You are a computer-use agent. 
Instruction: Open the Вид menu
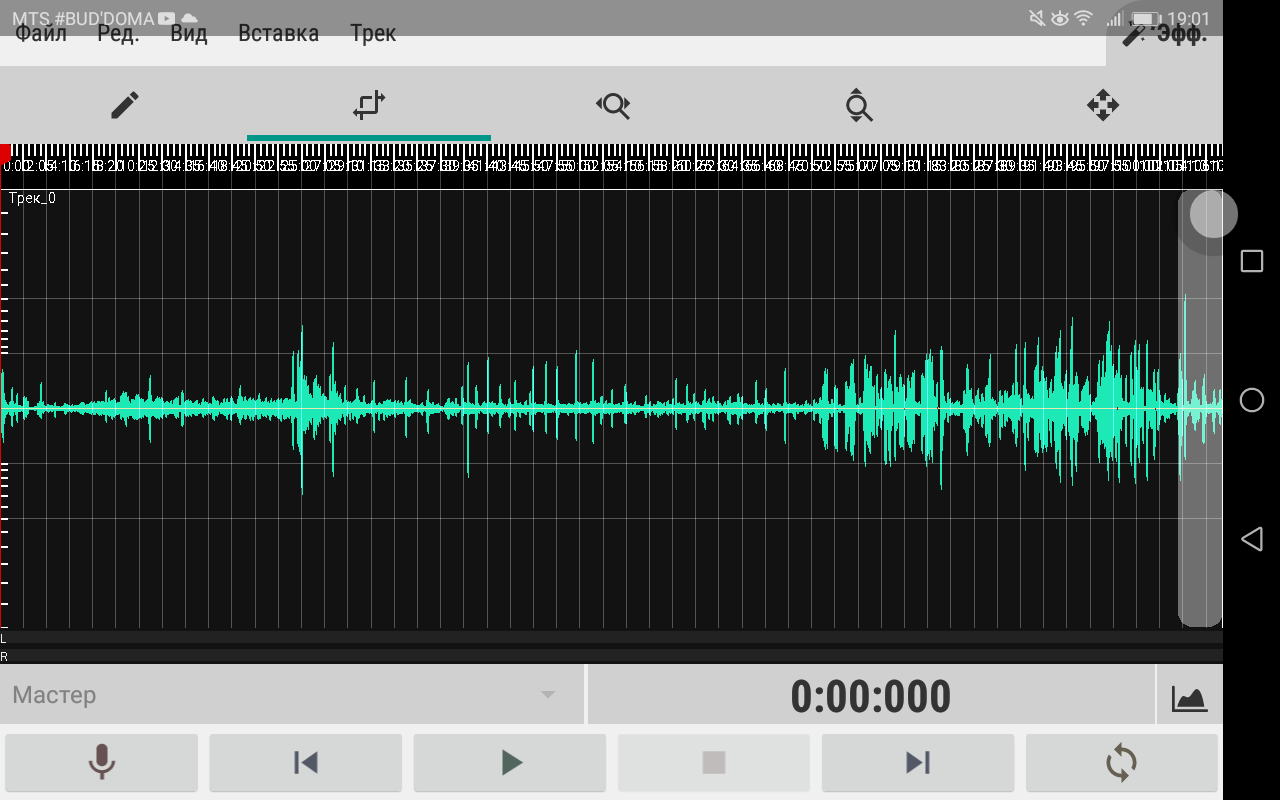(189, 34)
